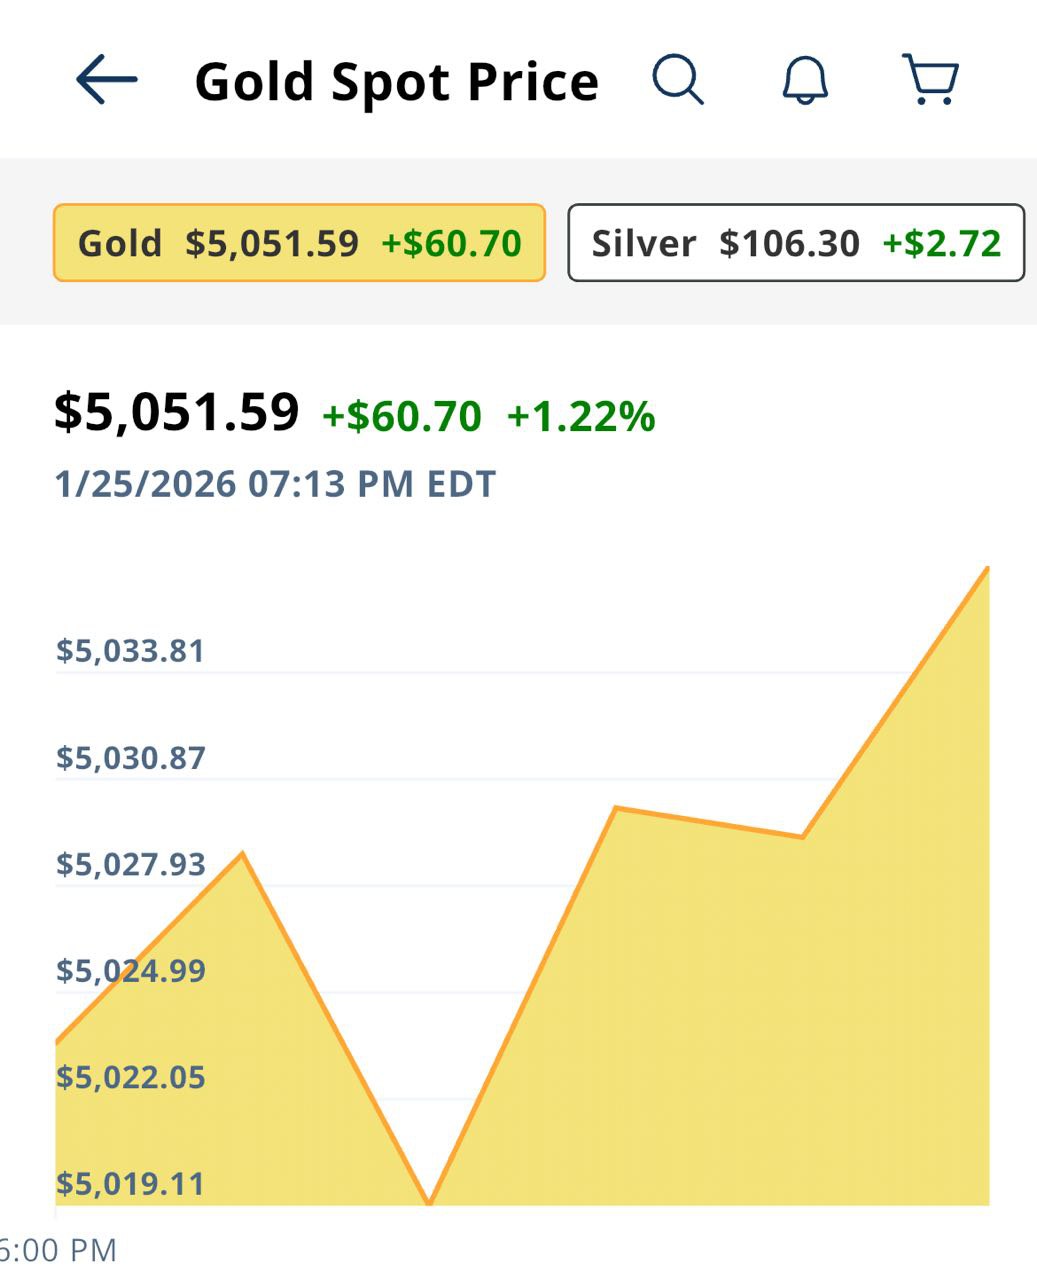The width and height of the screenshot is (1037, 1280).
Task: Tap the $5,033.81 axis label
Action: [130, 651]
